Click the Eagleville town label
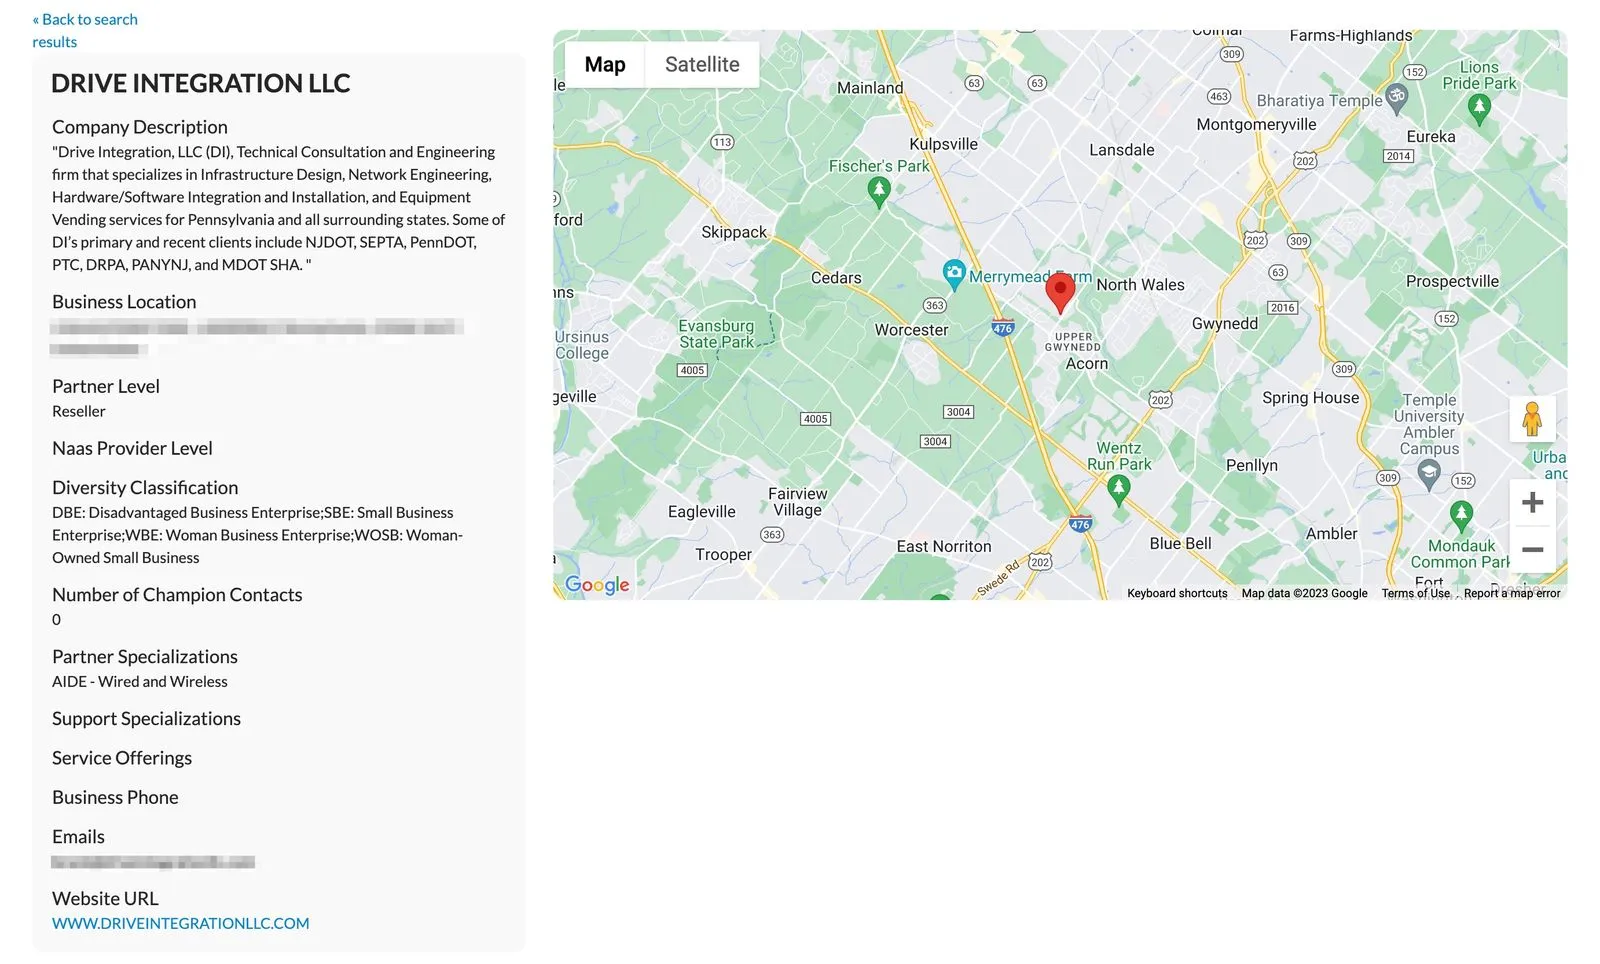 click(x=702, y=512)
